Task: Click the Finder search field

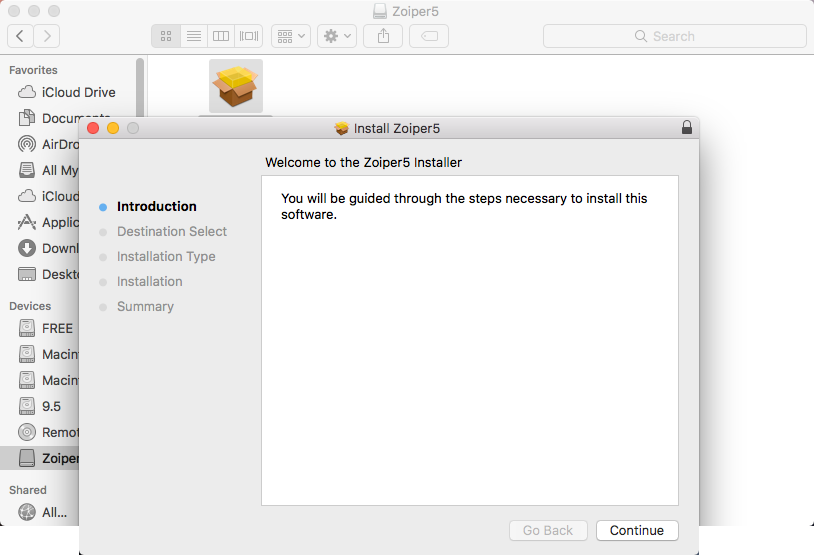Action: pyautogui.click(x=674, y=36)
